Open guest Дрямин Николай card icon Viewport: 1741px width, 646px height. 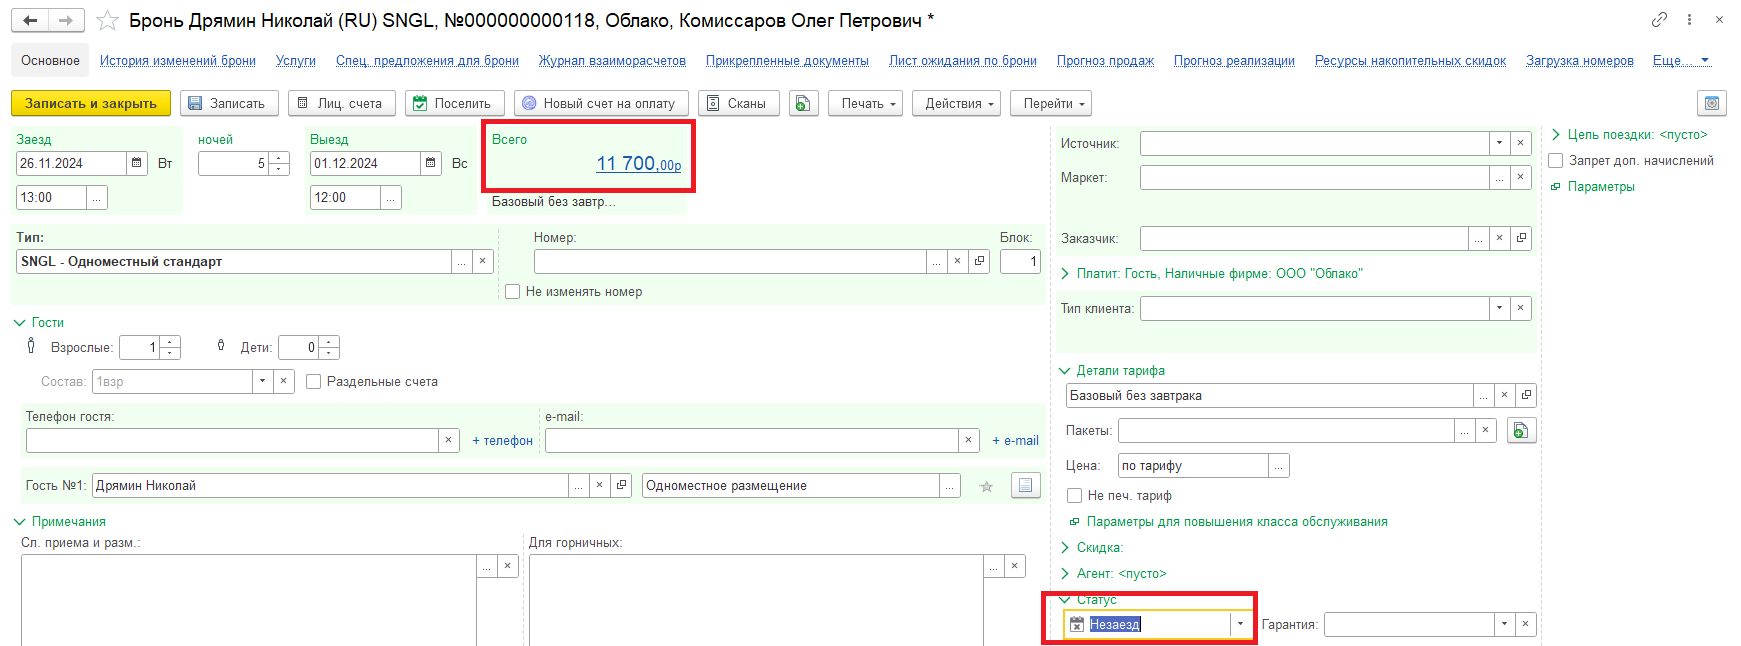coord(621,485)
